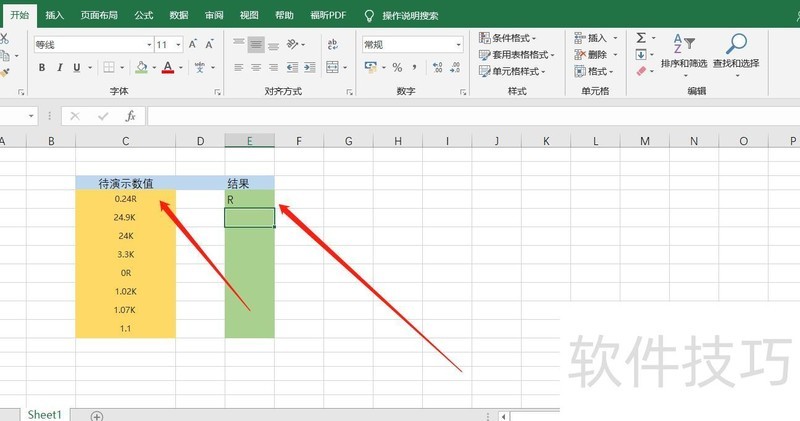Select cell containing 24.9K

(x=126, y=217)
